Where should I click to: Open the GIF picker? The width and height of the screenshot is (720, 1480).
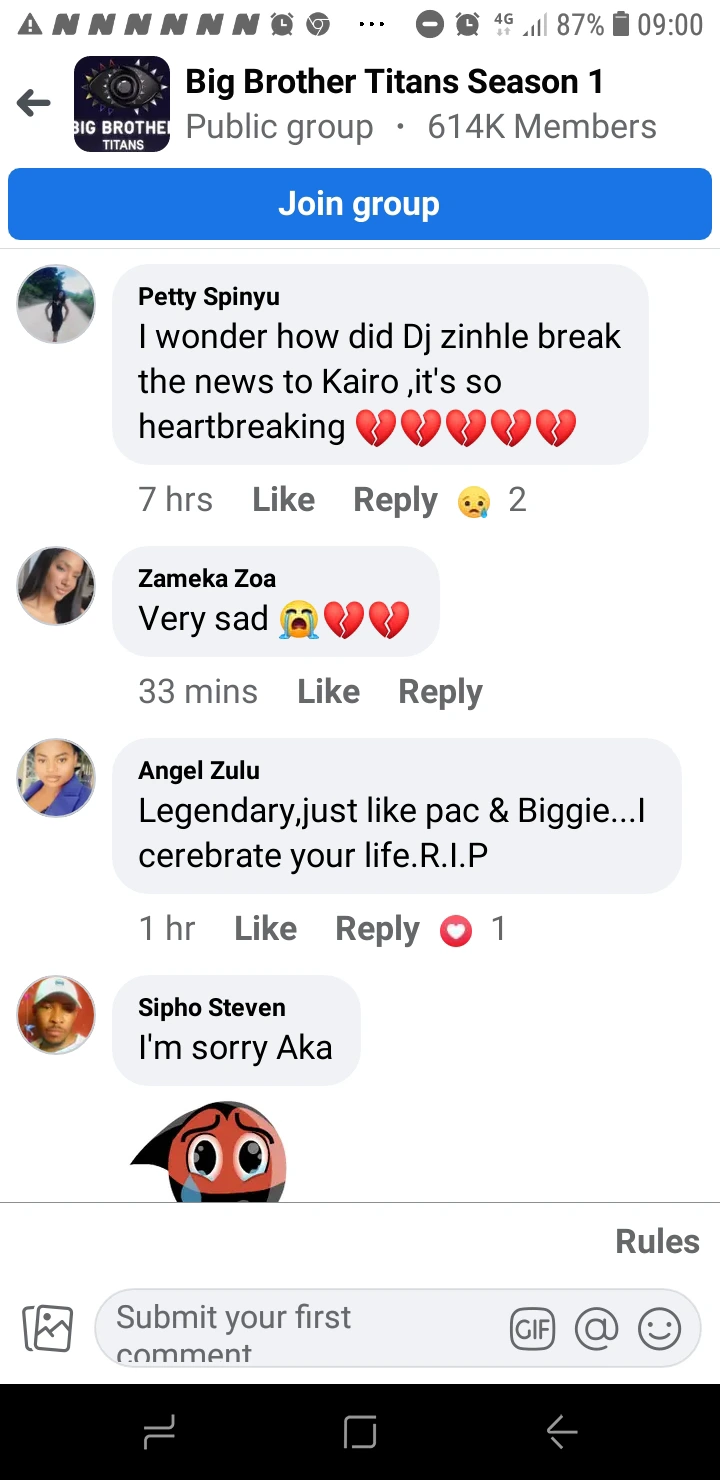(x=532, y=1329)
